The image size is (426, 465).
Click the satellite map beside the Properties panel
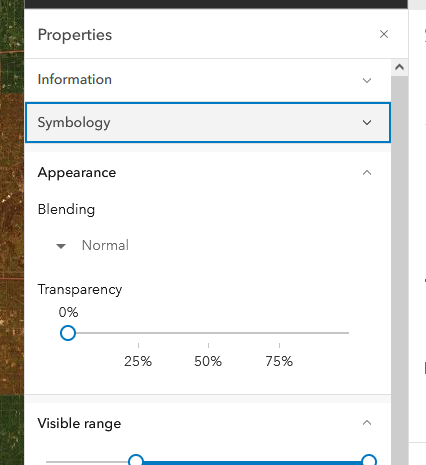click(x=12, y=233)
